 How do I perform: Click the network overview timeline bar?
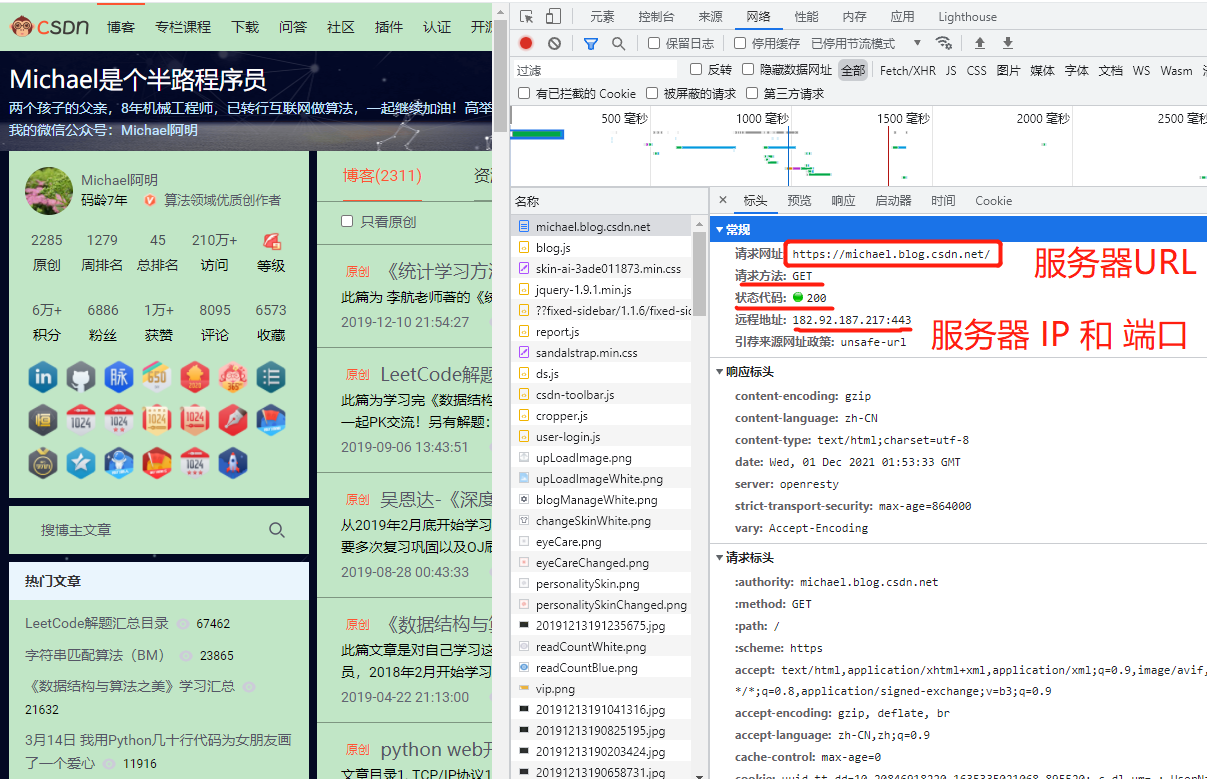click(858, 147)
